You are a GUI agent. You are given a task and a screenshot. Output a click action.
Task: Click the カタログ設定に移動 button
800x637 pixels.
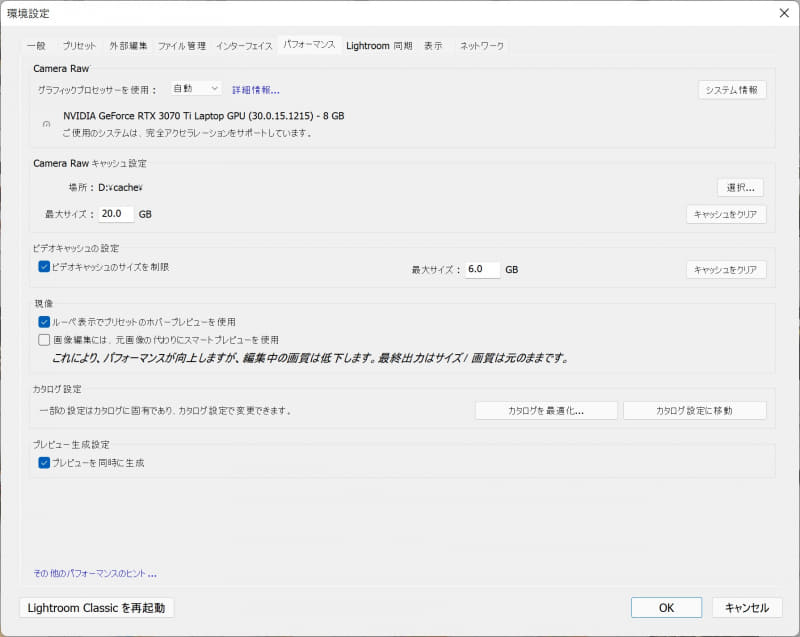coord(695,410)
